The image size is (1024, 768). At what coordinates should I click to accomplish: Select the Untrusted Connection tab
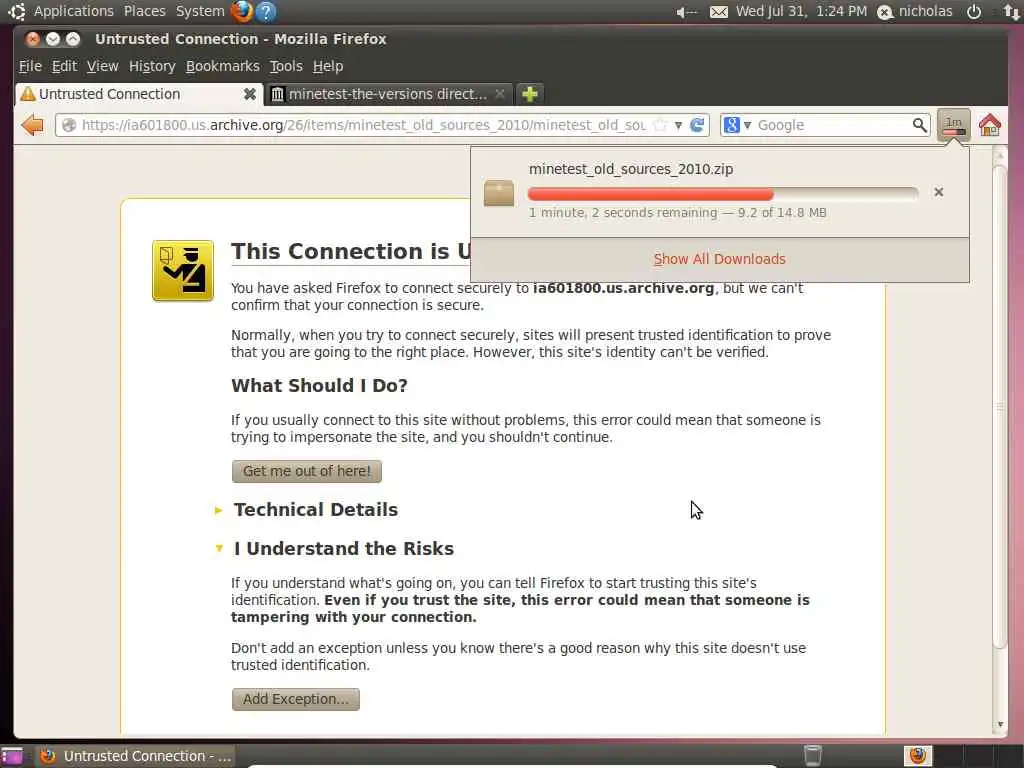(x=138, y=94)
